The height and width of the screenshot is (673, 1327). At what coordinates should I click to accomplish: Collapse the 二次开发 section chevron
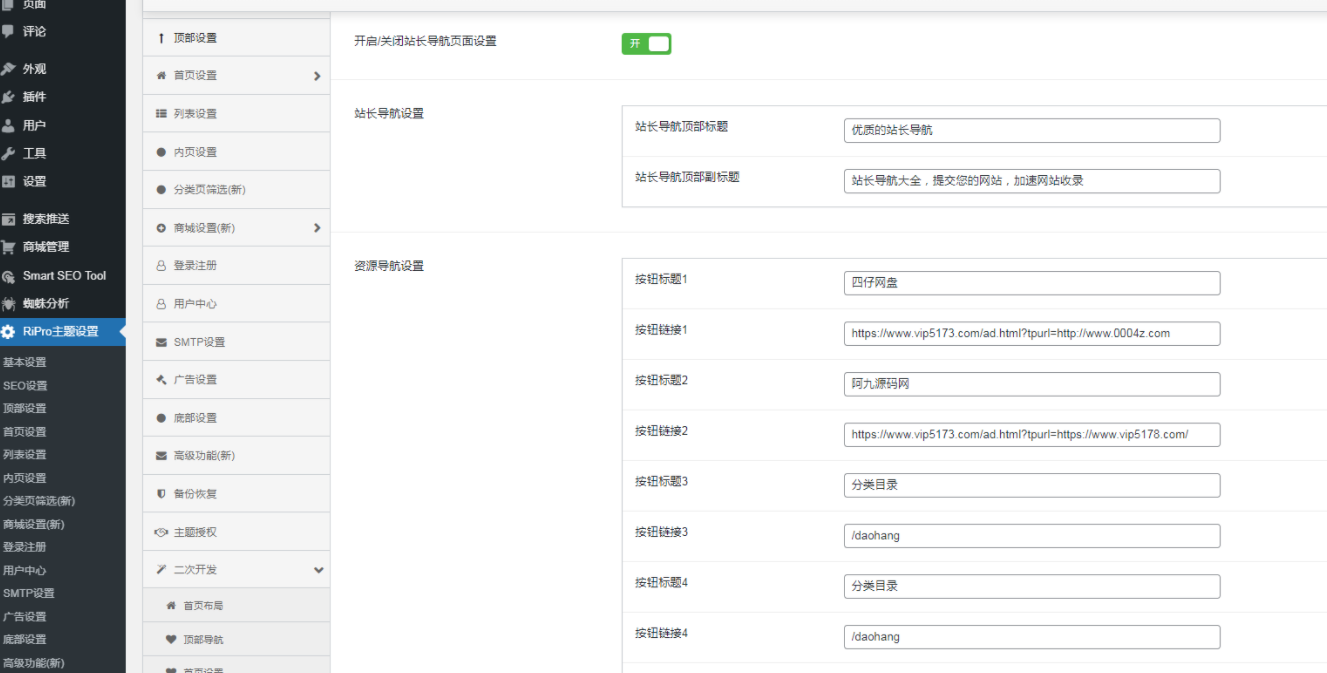tap(318, 570)
